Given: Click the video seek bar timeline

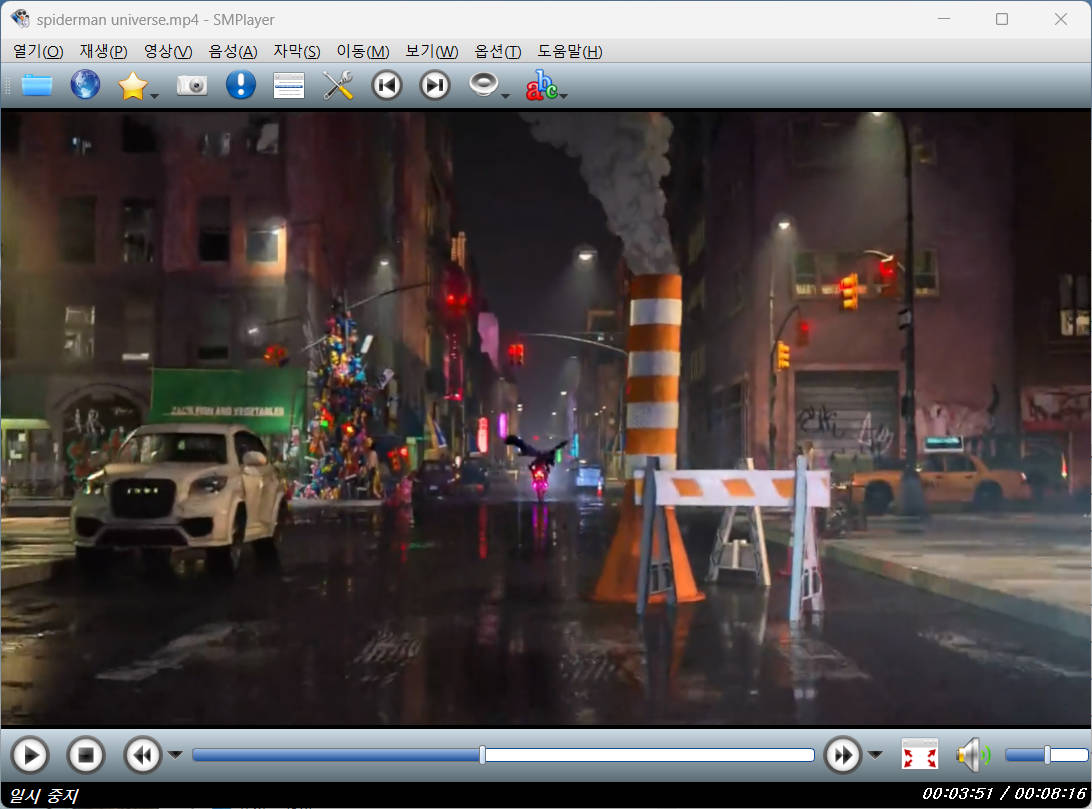Looking at the screenshot, I should tap(503, 755).
